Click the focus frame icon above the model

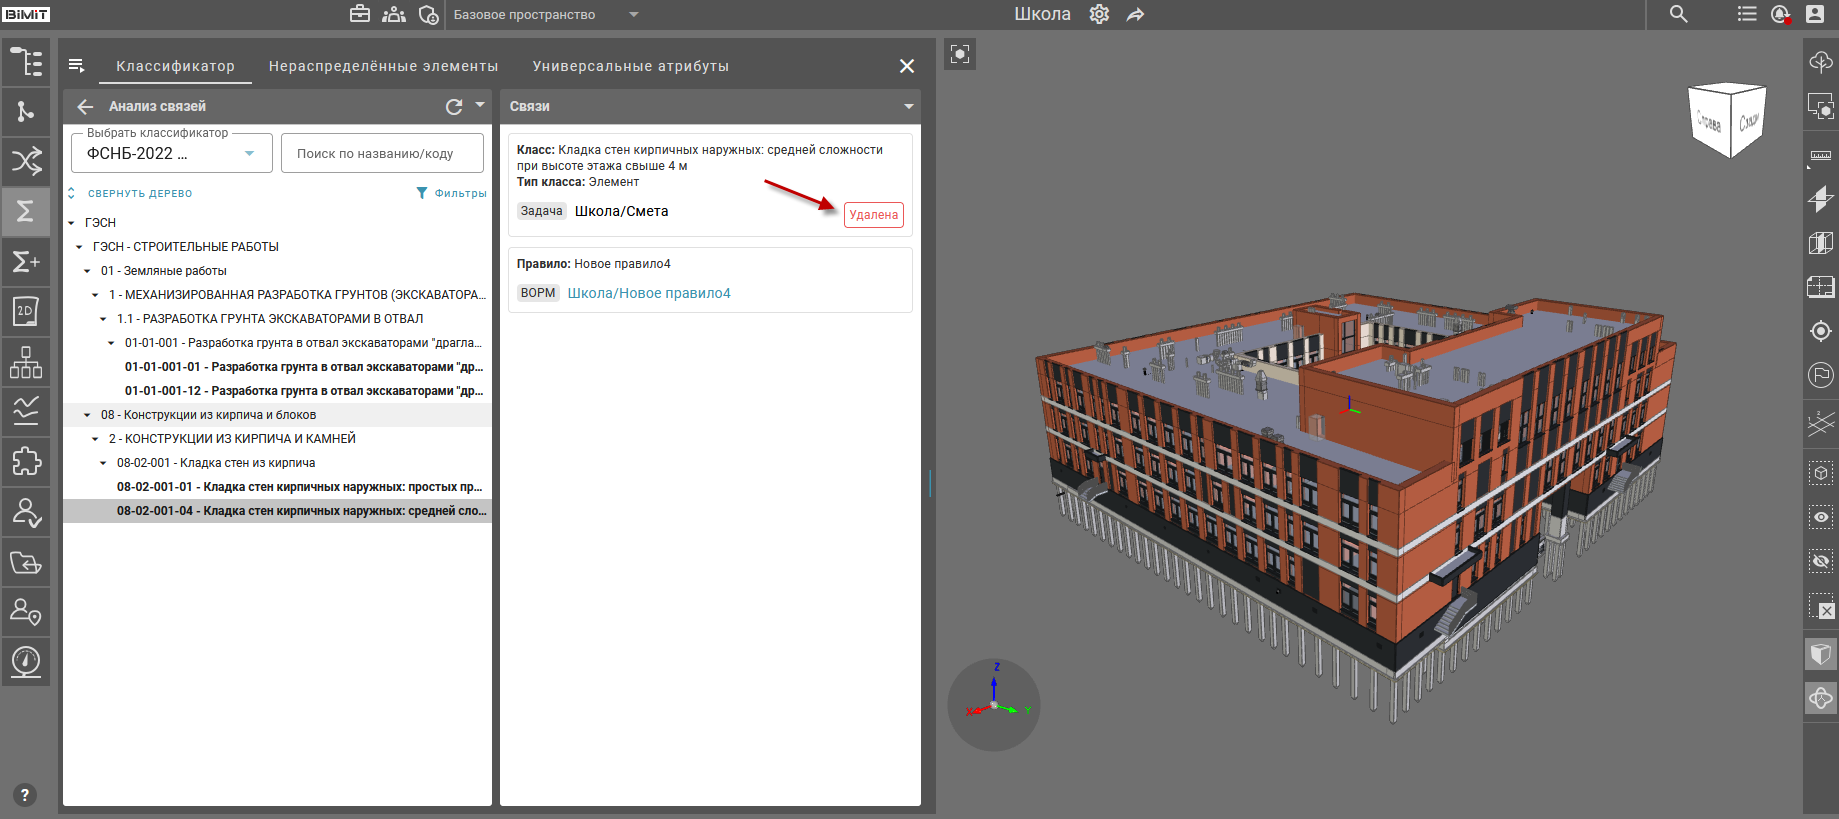(x=960, y=54)
